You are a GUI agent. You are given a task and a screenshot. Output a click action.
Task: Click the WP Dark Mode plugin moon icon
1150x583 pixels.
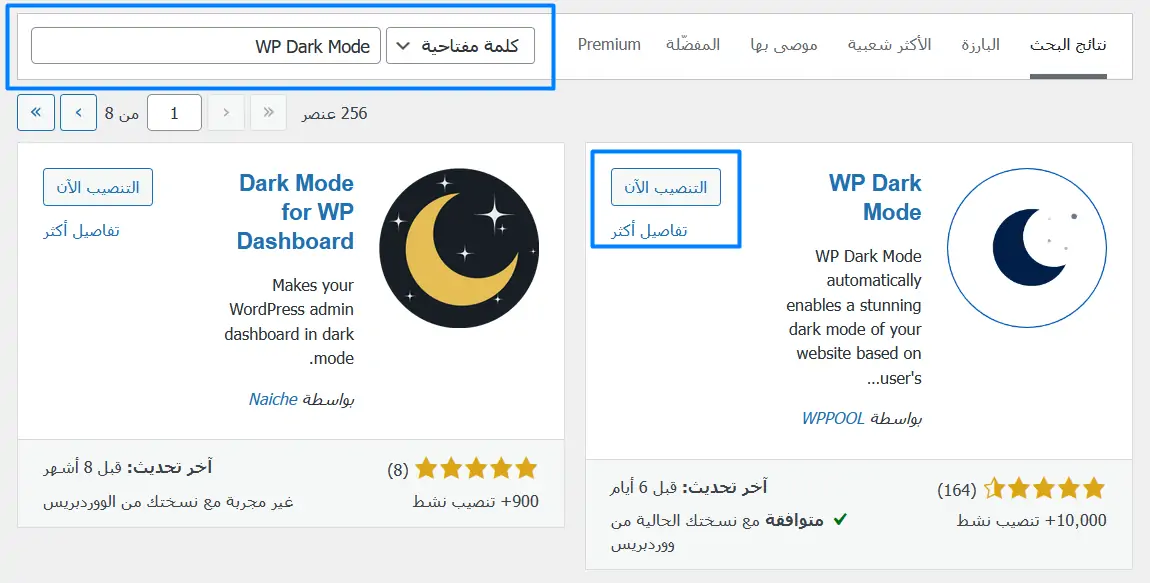pyautogui.click(x=1027, y=248)
